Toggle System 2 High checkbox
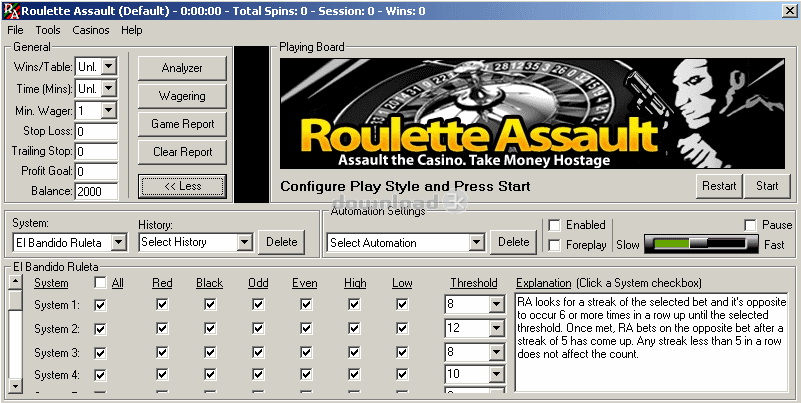This screenshot has width=801, height=403. 354,328
